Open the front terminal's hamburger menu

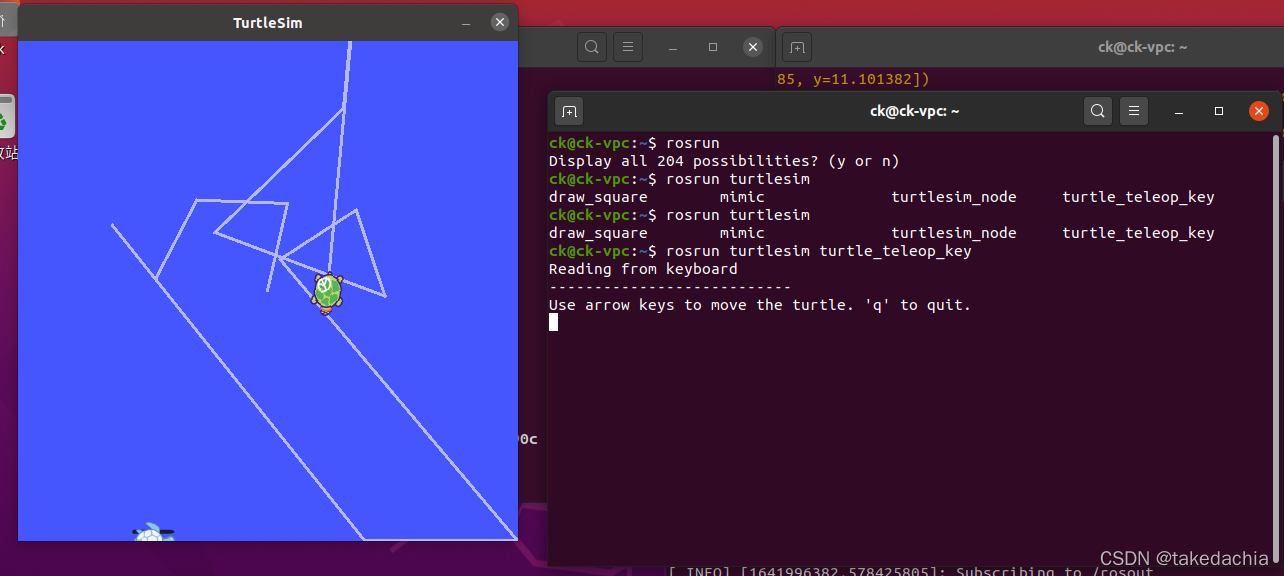coord(1132,111)
